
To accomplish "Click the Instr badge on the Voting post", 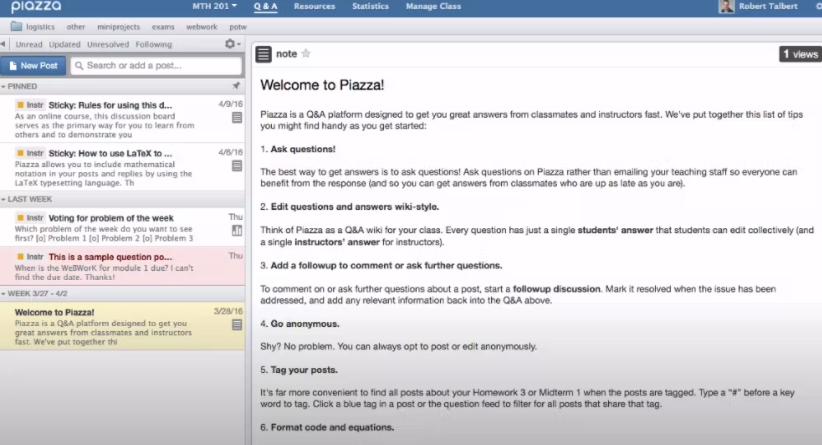I will point(30,218).
